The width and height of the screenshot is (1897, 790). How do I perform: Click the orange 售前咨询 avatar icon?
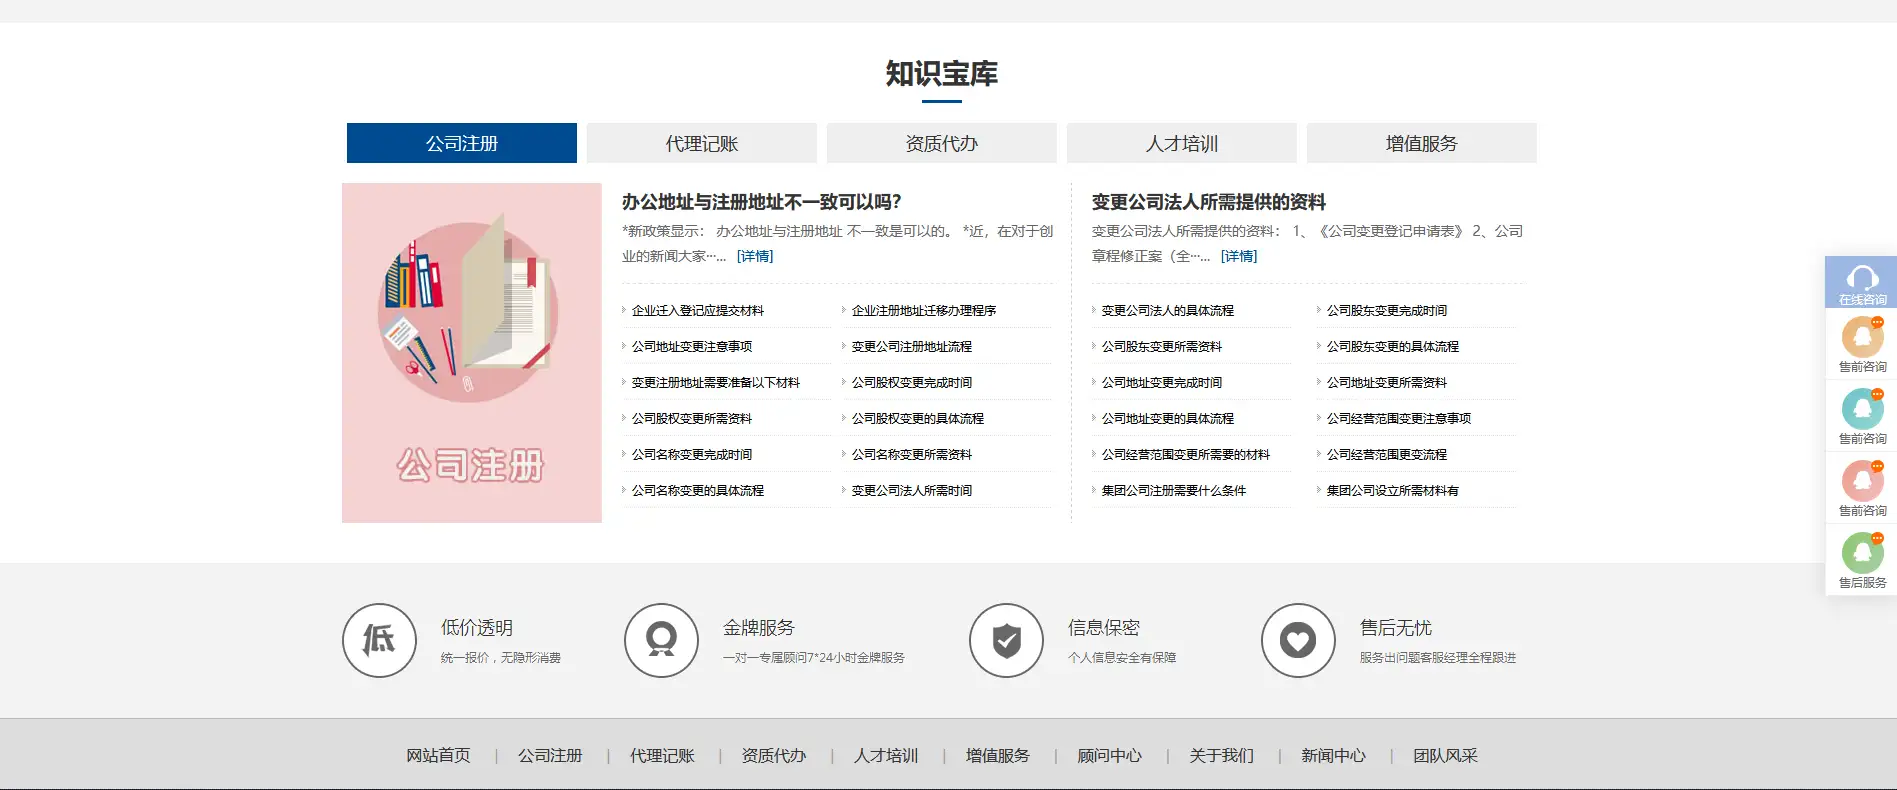[x=1862, y=338]
